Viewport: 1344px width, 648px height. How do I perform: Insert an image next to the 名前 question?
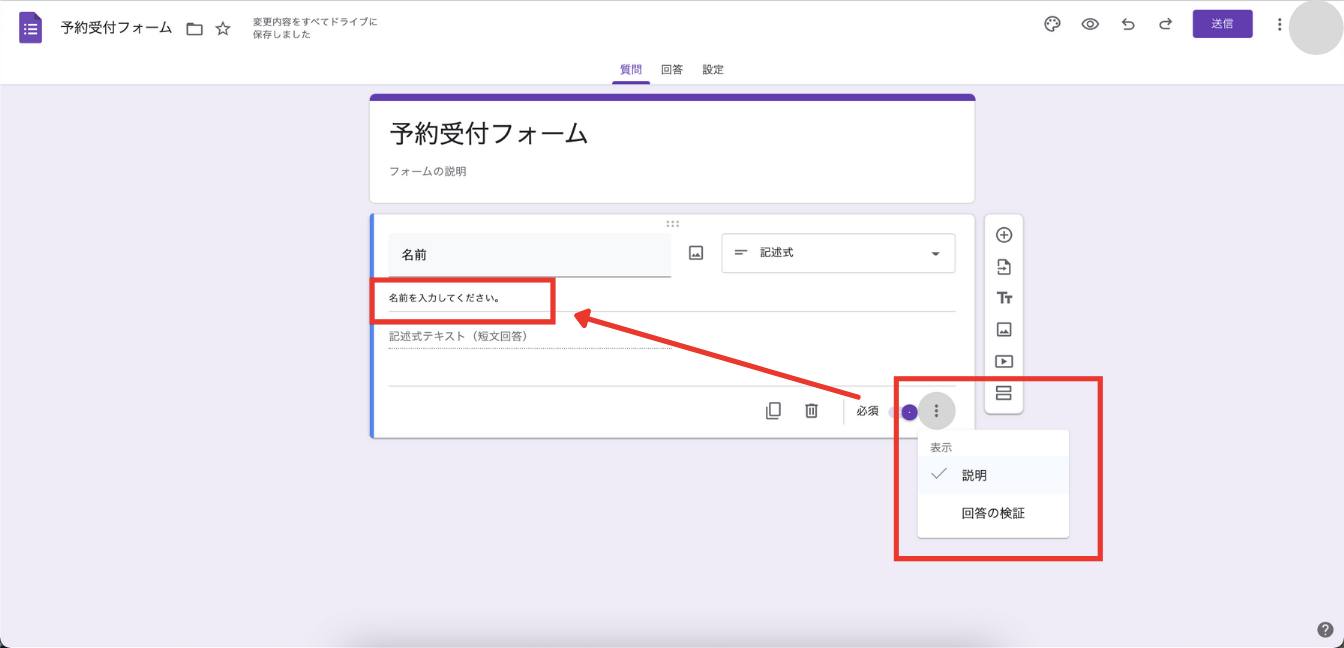[x=694, y=252]
